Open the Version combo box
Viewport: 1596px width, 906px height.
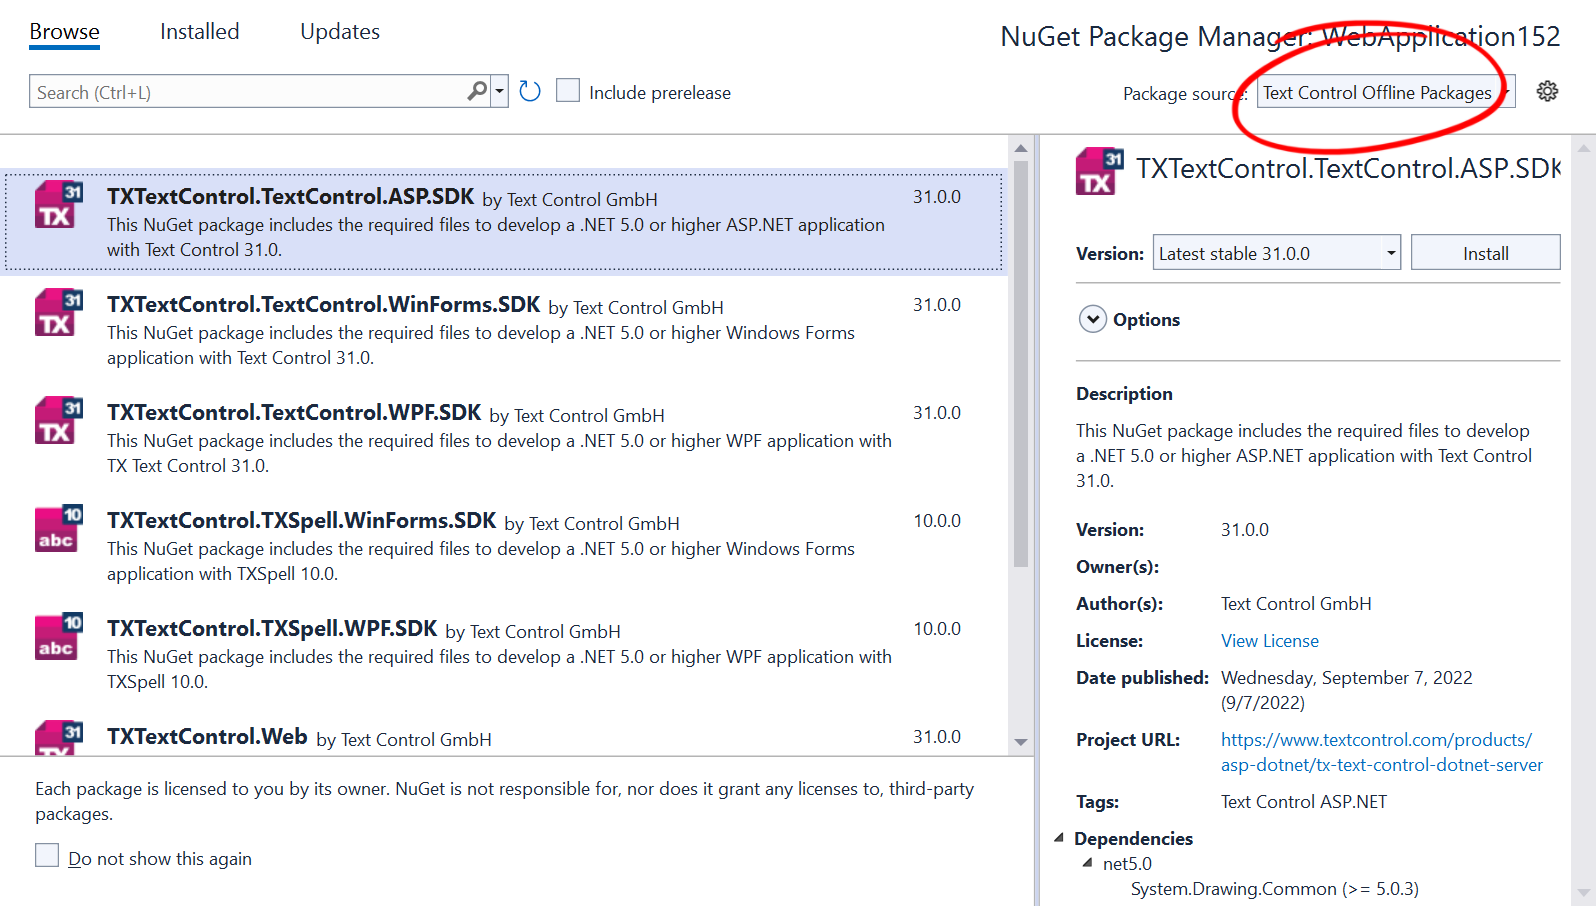pos(1277,253)
